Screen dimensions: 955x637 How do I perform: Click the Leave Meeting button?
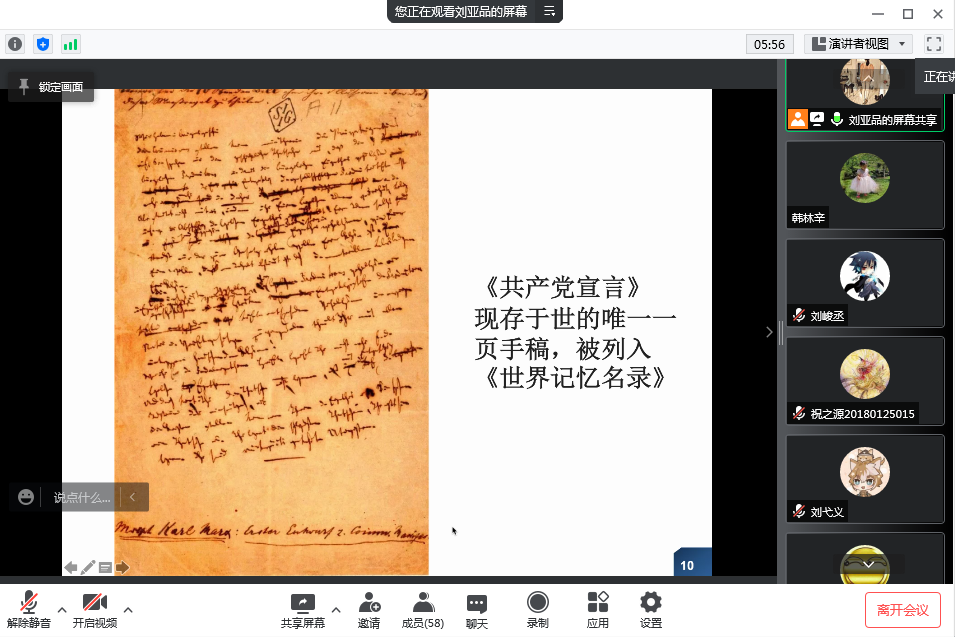(x=903, y=610)
